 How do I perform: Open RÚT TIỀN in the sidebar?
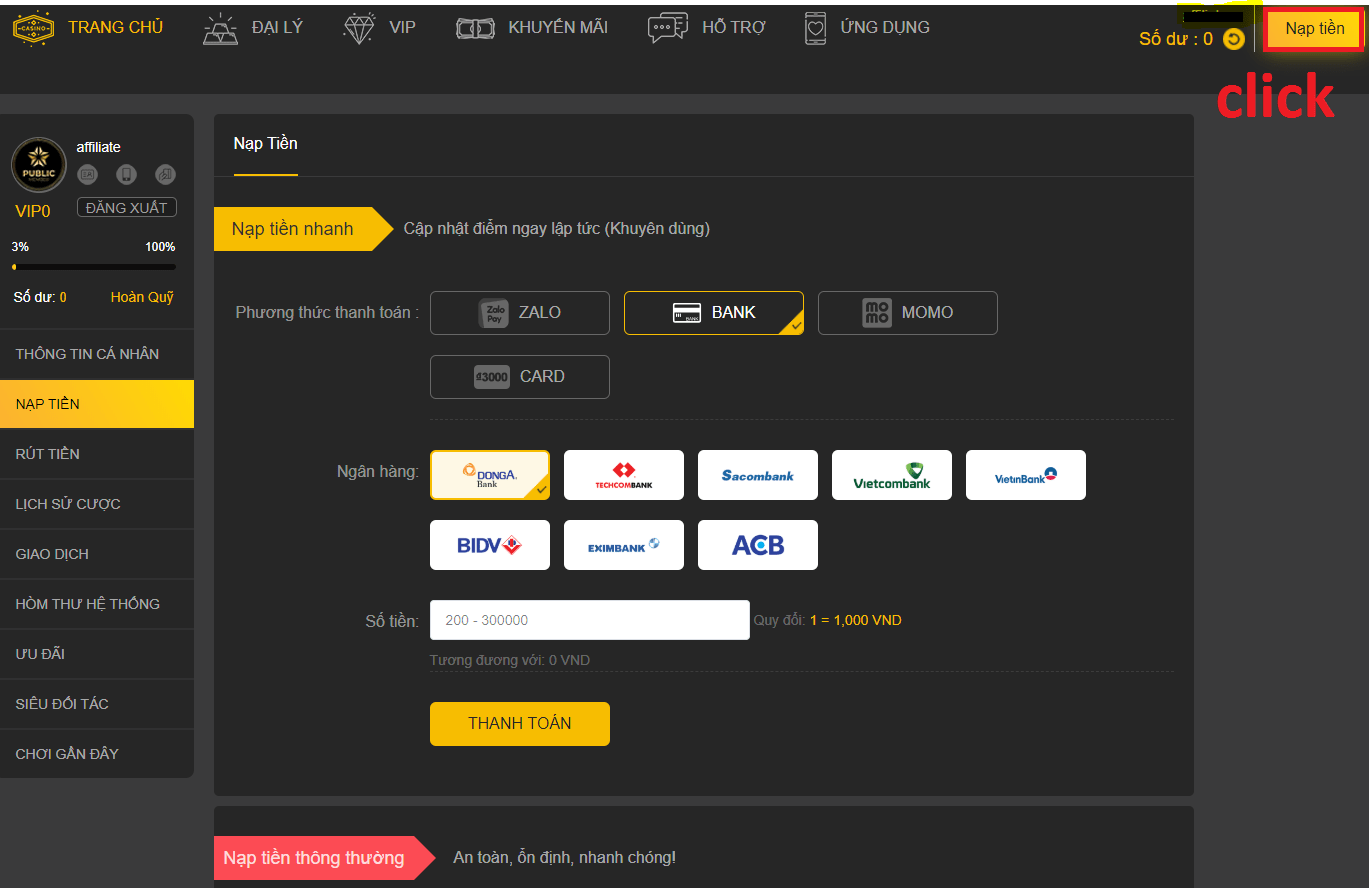(97, 454)
